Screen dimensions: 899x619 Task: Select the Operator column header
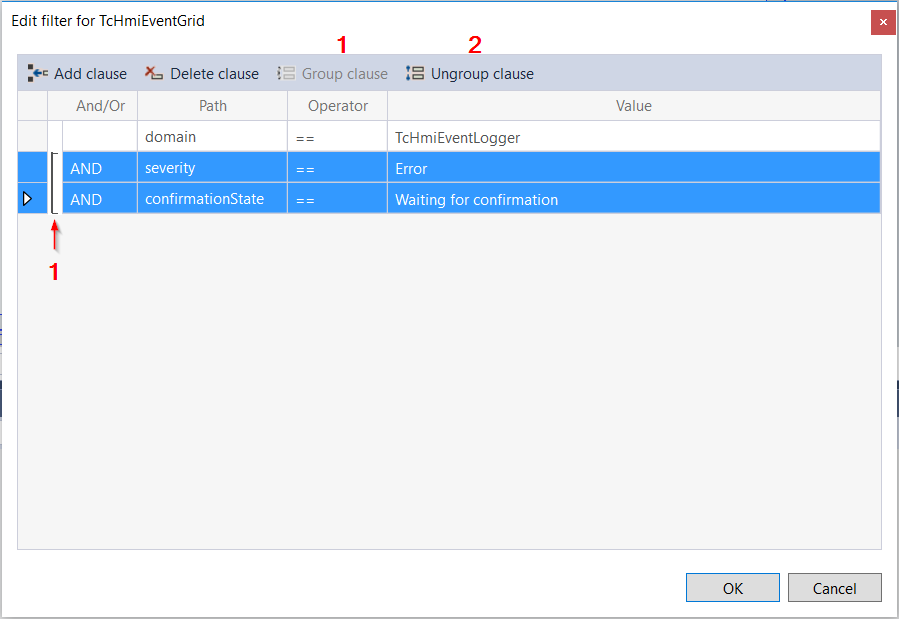pos(338,106)
